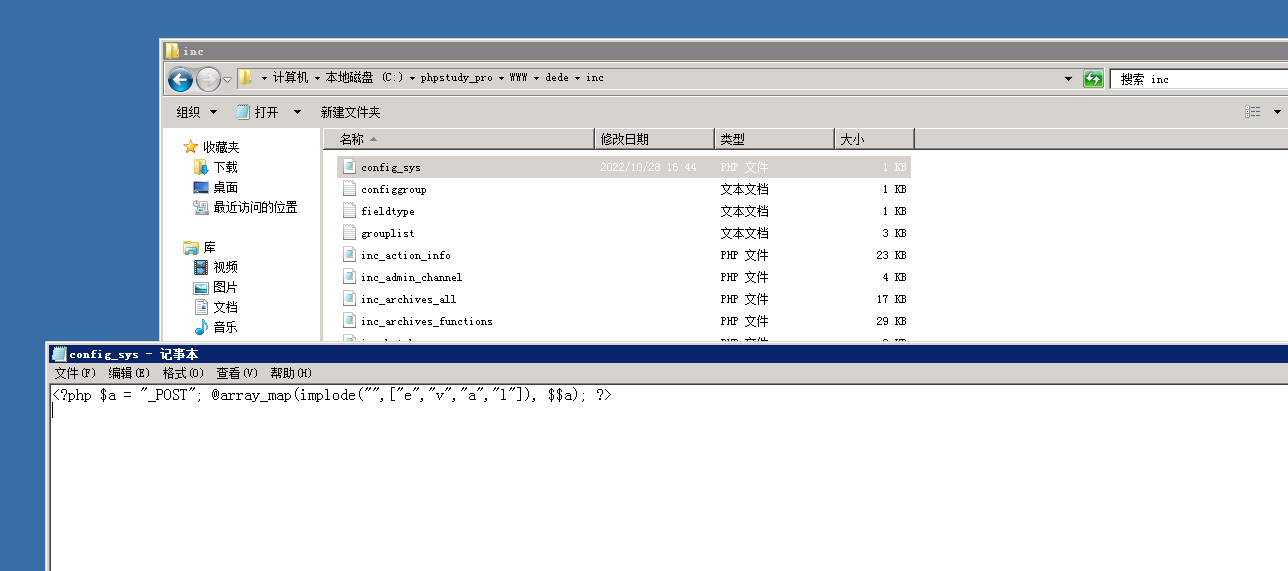
Task: Open the 文件(F) menu in Notepad
Action: point(75,373)
